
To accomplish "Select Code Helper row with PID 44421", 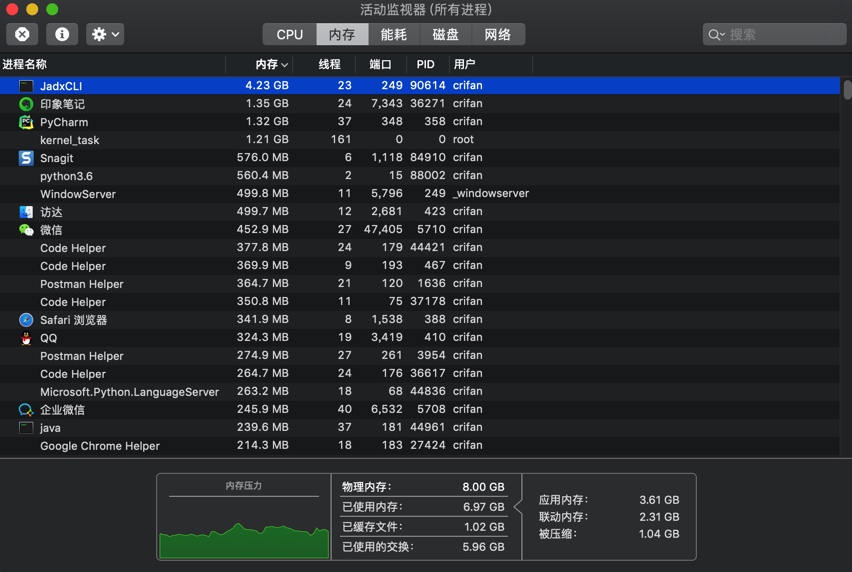I will (419, 247).
